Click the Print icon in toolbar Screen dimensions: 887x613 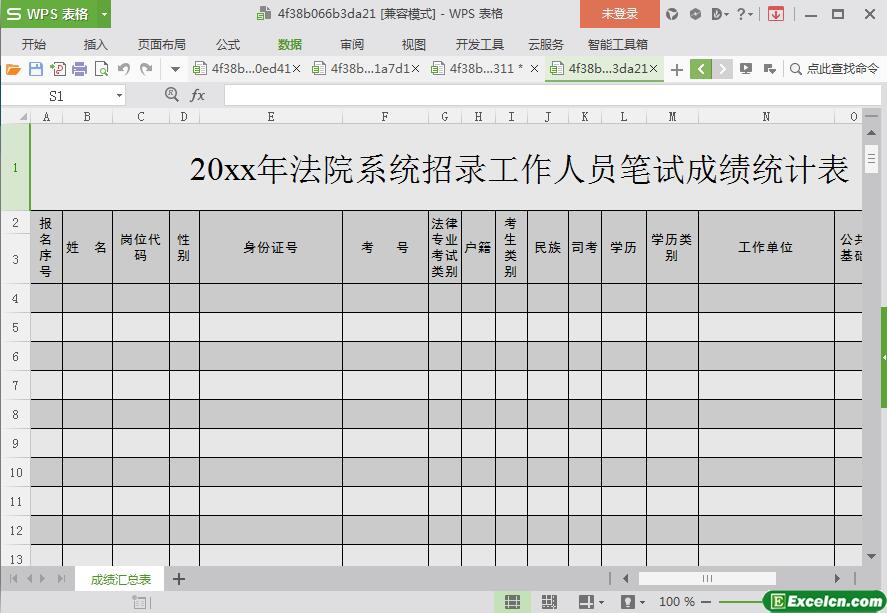click(79, 69)
